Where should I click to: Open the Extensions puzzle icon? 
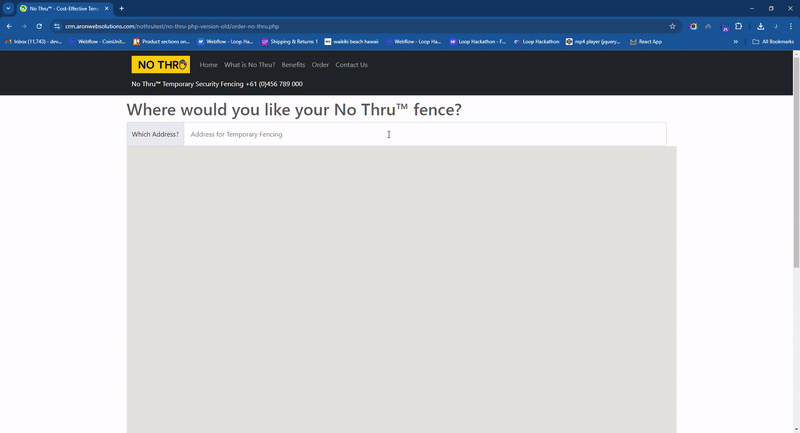pos(739,26)
